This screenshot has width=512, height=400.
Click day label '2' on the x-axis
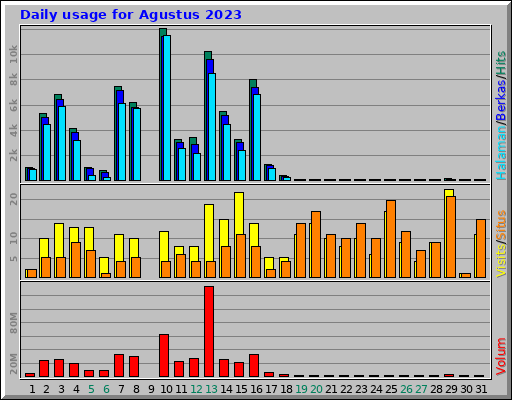click(x=46, y=389)
